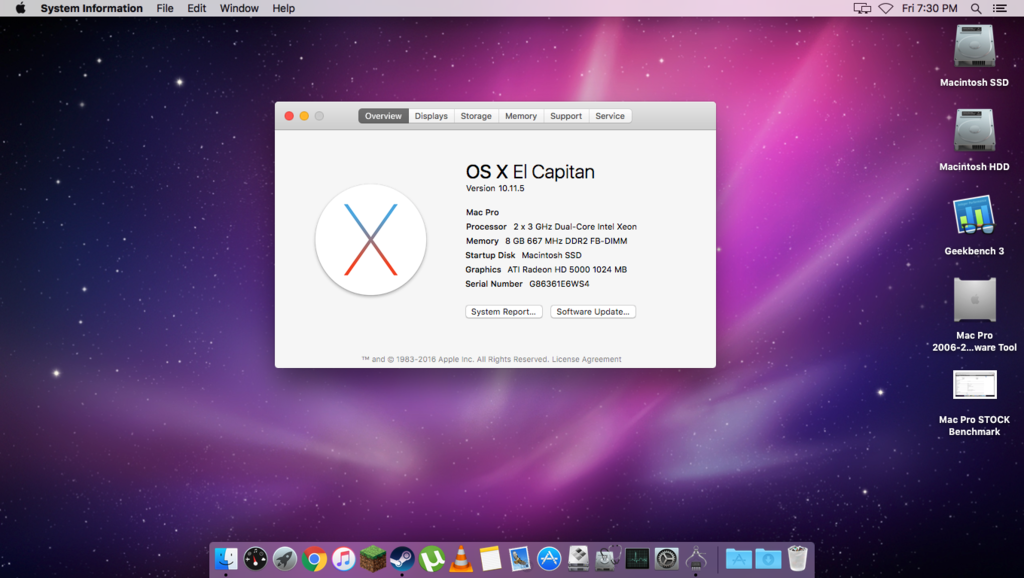Click the OS X El Capitan logo

point(370,240)
